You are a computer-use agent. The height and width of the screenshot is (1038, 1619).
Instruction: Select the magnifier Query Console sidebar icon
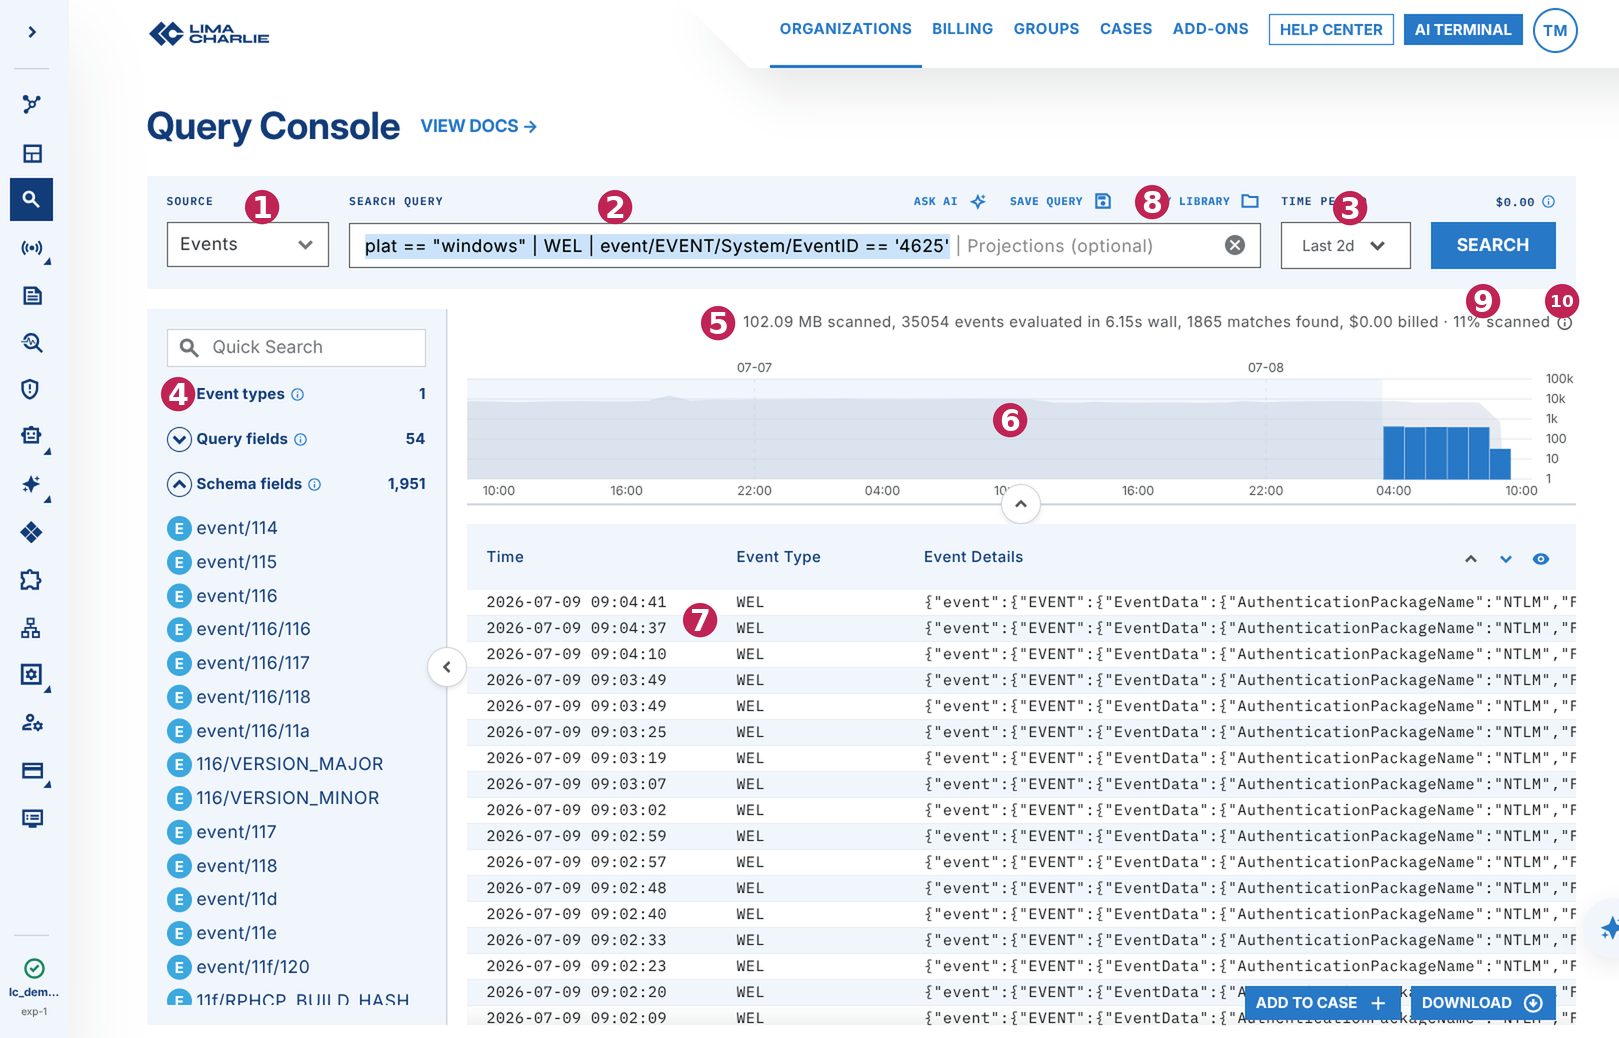point(32,199)
